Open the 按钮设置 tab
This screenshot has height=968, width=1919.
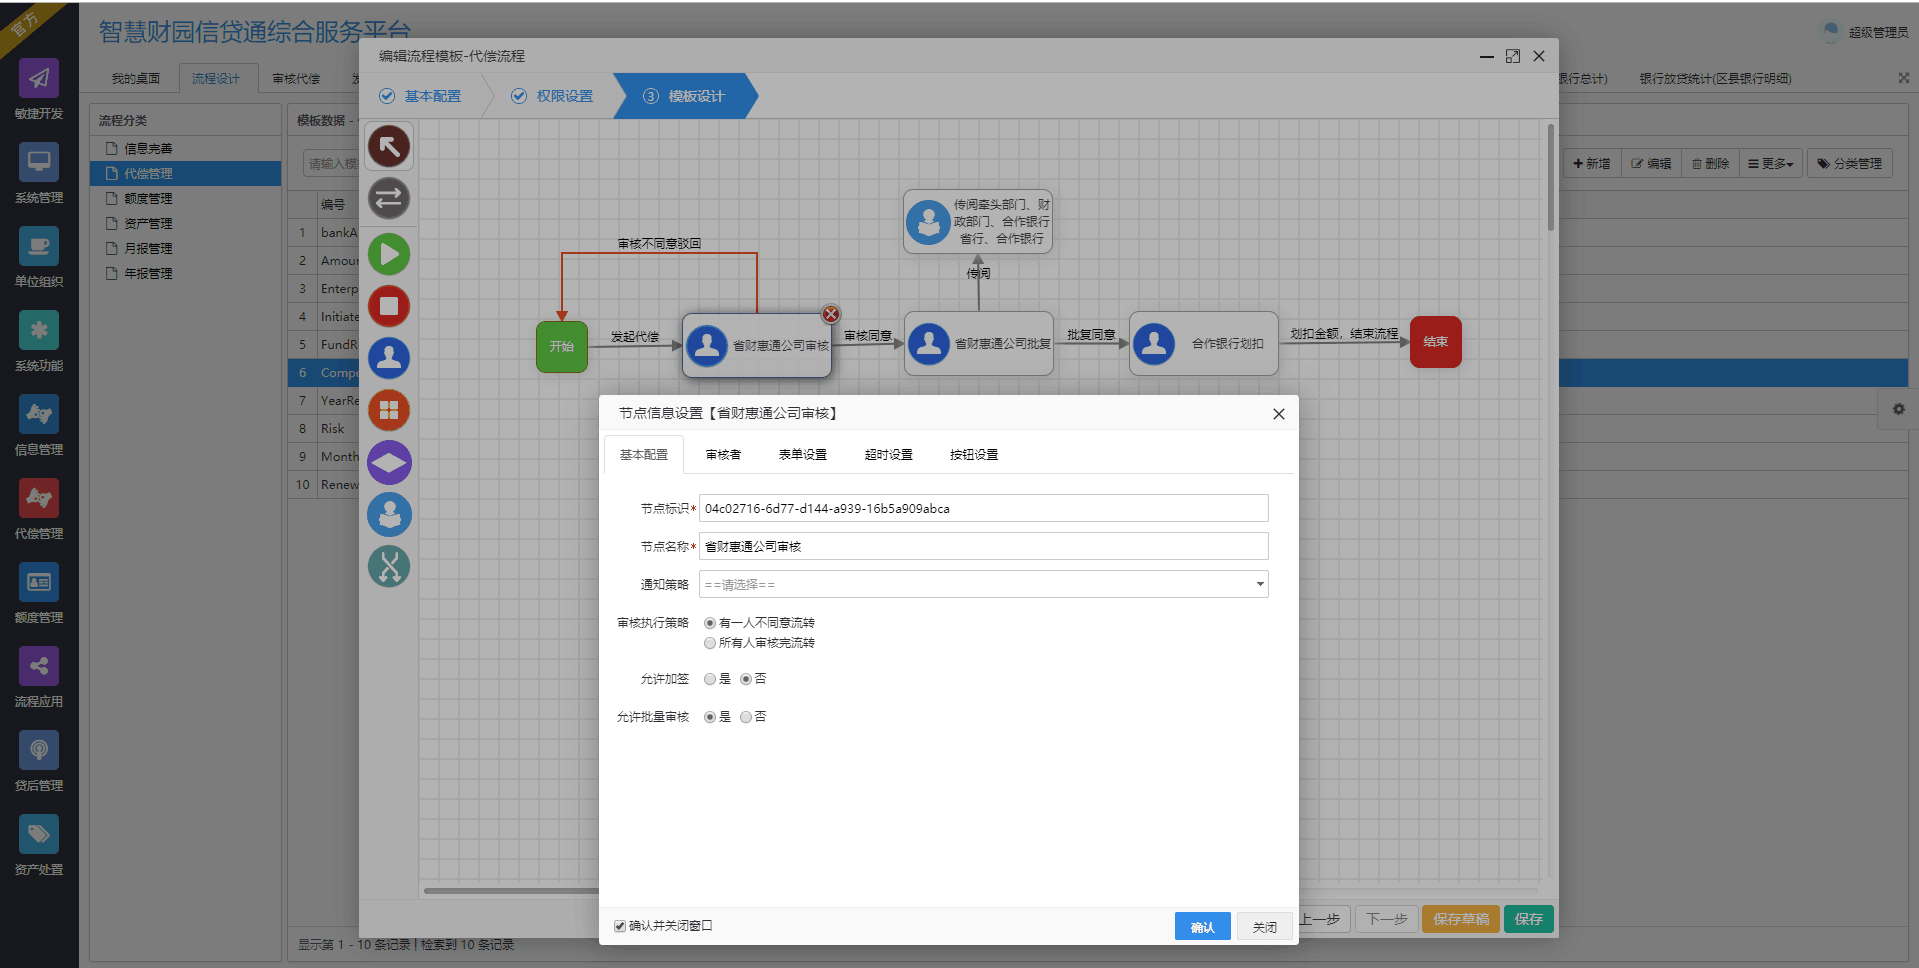(x=973, y=455)
